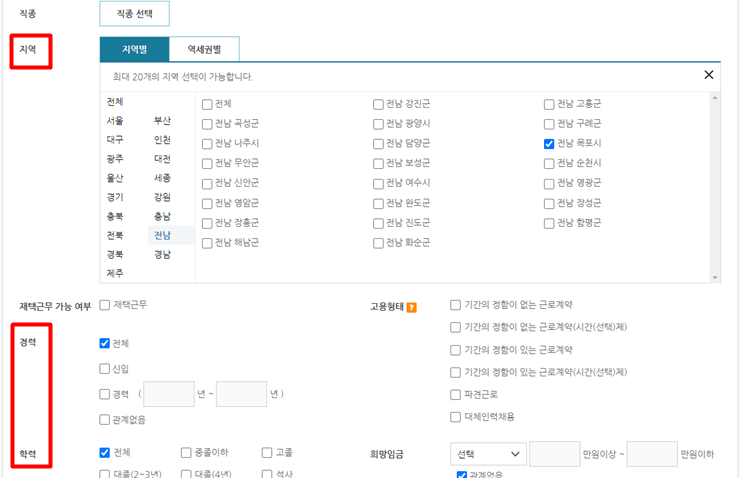Check 전남 영암군
Screen dimensions: 740x478
[207, 204]
